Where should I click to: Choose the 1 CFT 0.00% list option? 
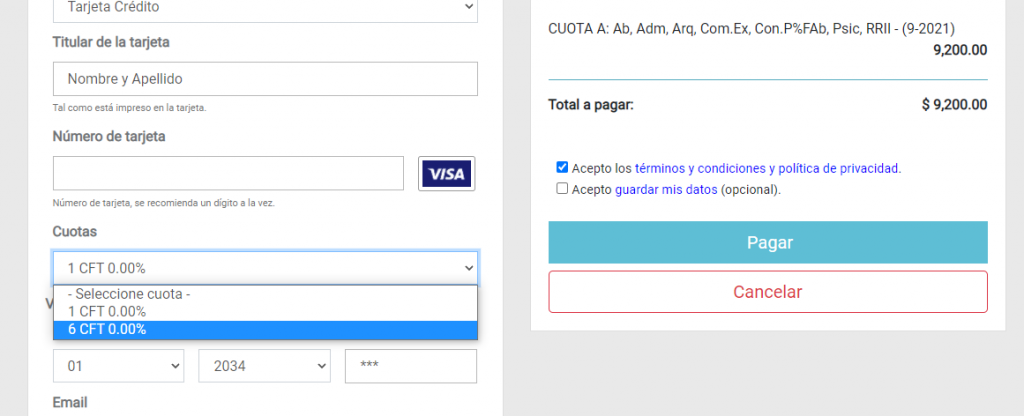click(265, 312)
